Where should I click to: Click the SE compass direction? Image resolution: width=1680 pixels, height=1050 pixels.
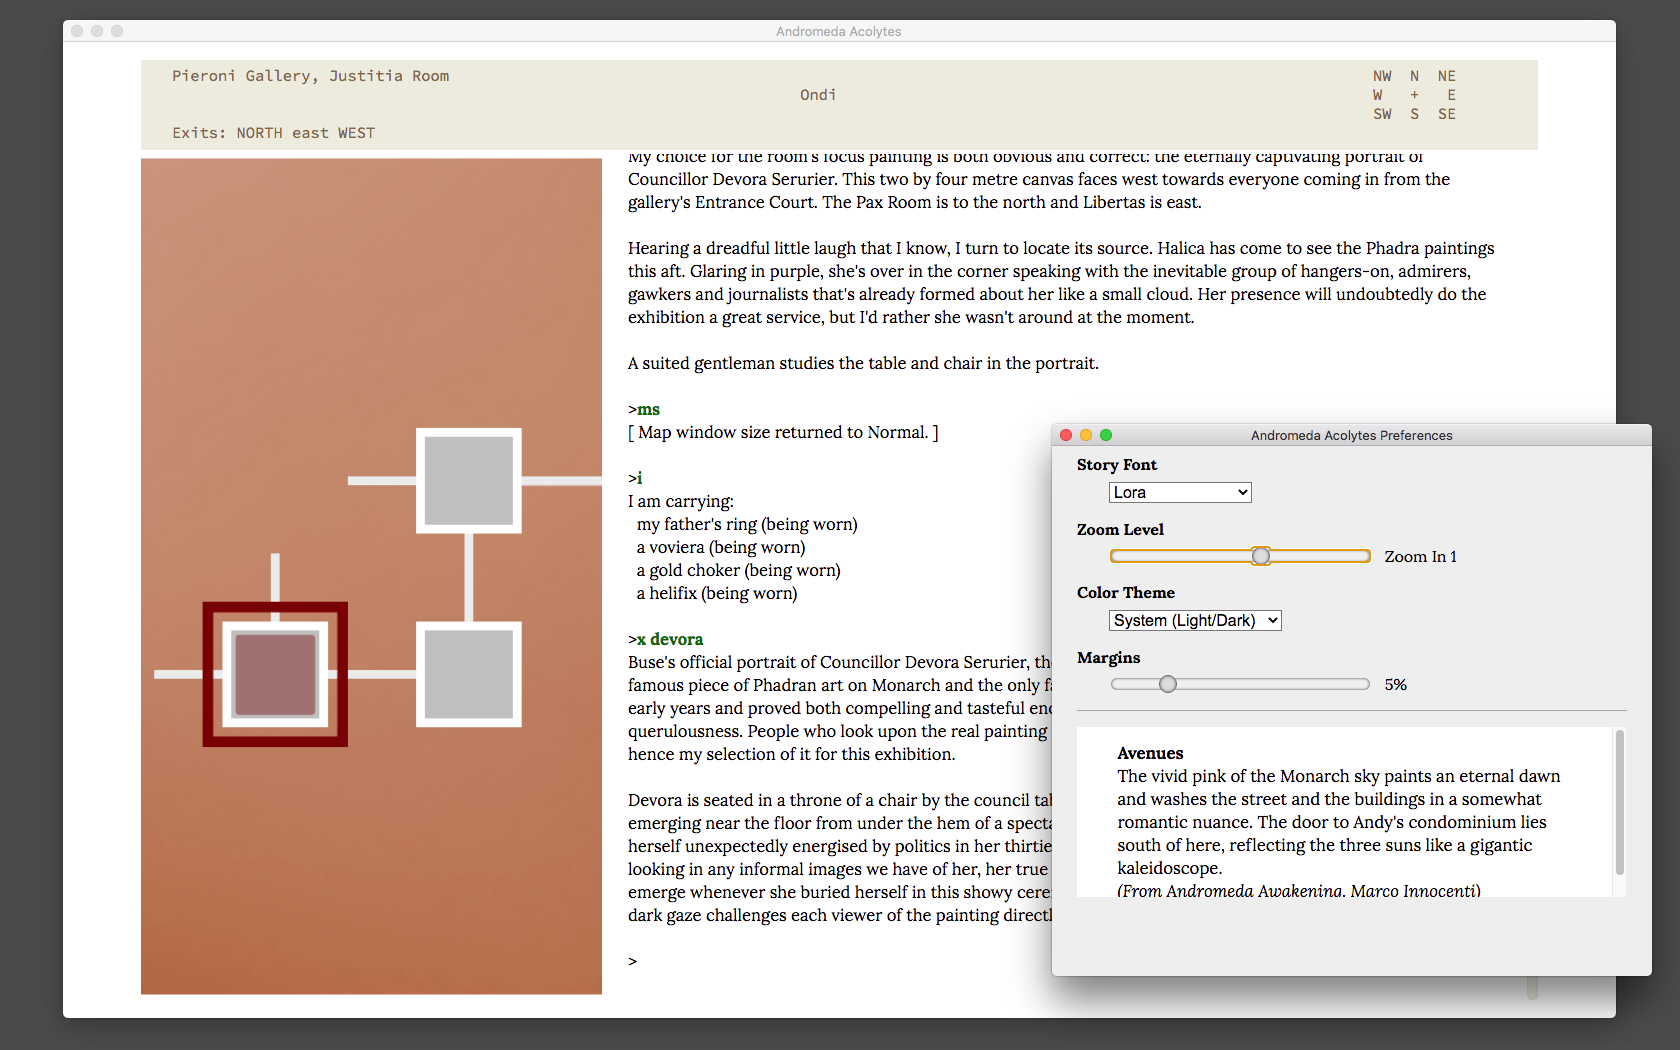[1446, 114]
